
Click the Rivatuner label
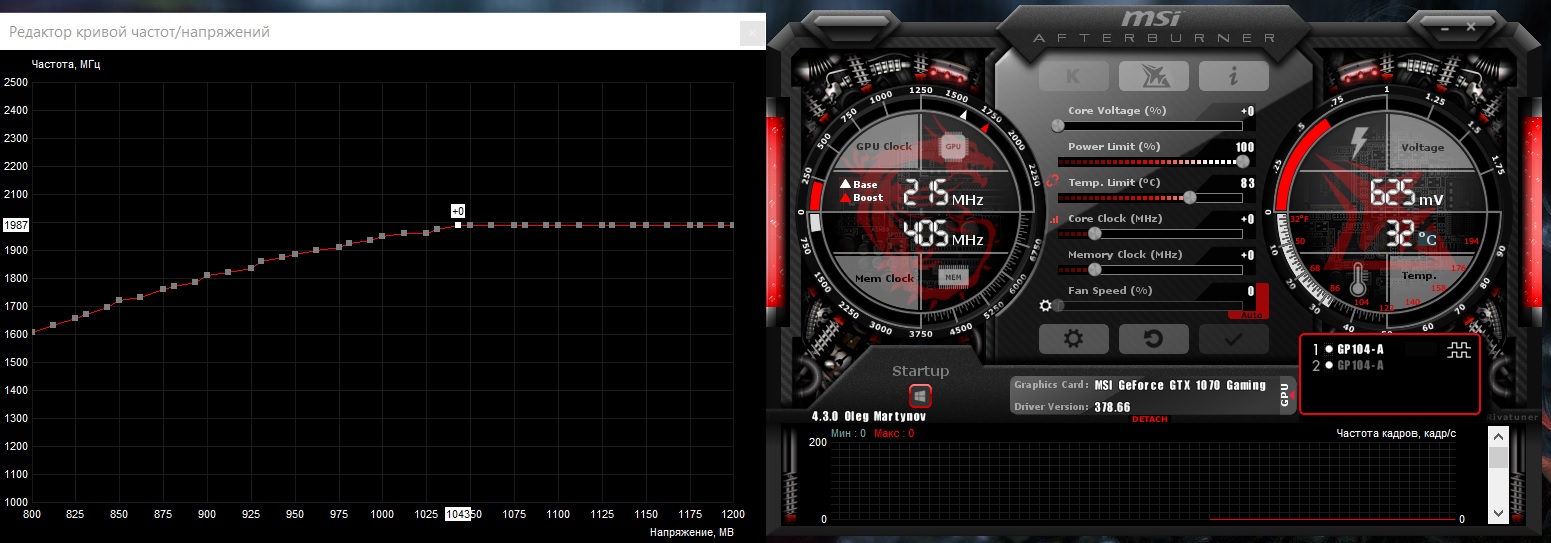click(x=1512, y=417)
